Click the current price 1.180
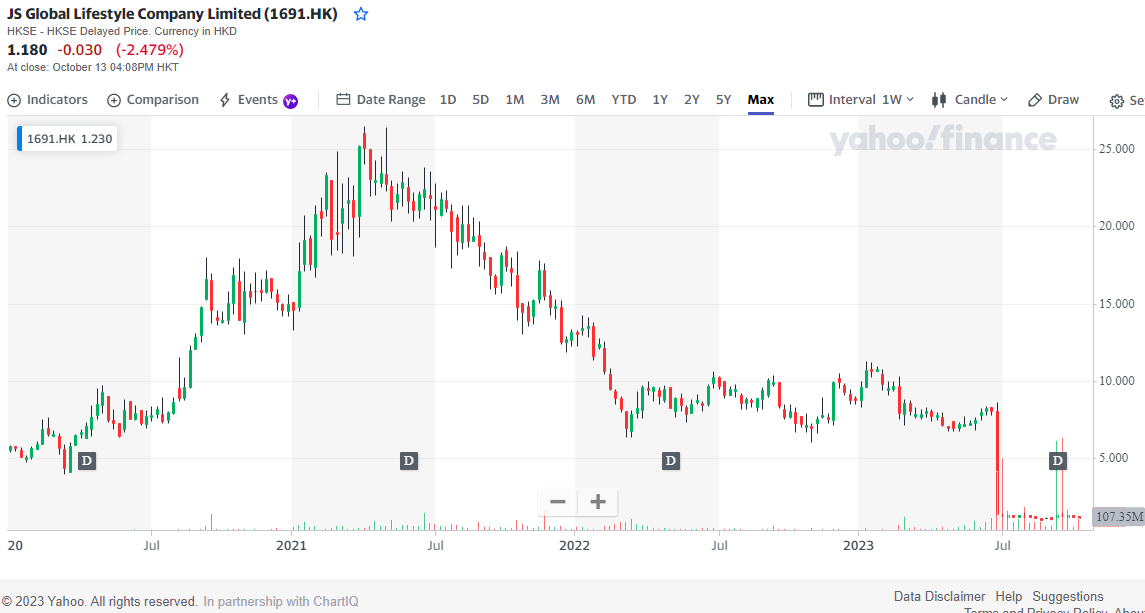The image size is (1145, 613). [27, 50]
